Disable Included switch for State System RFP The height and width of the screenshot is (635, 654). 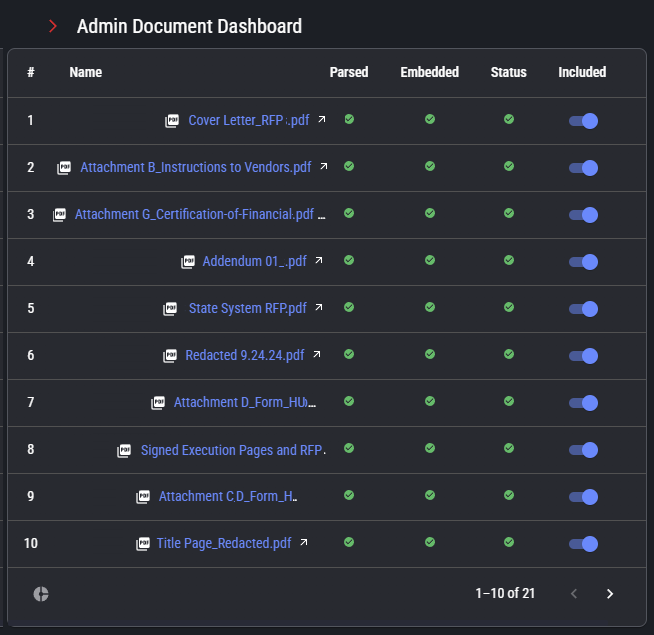tap(583, 309)
